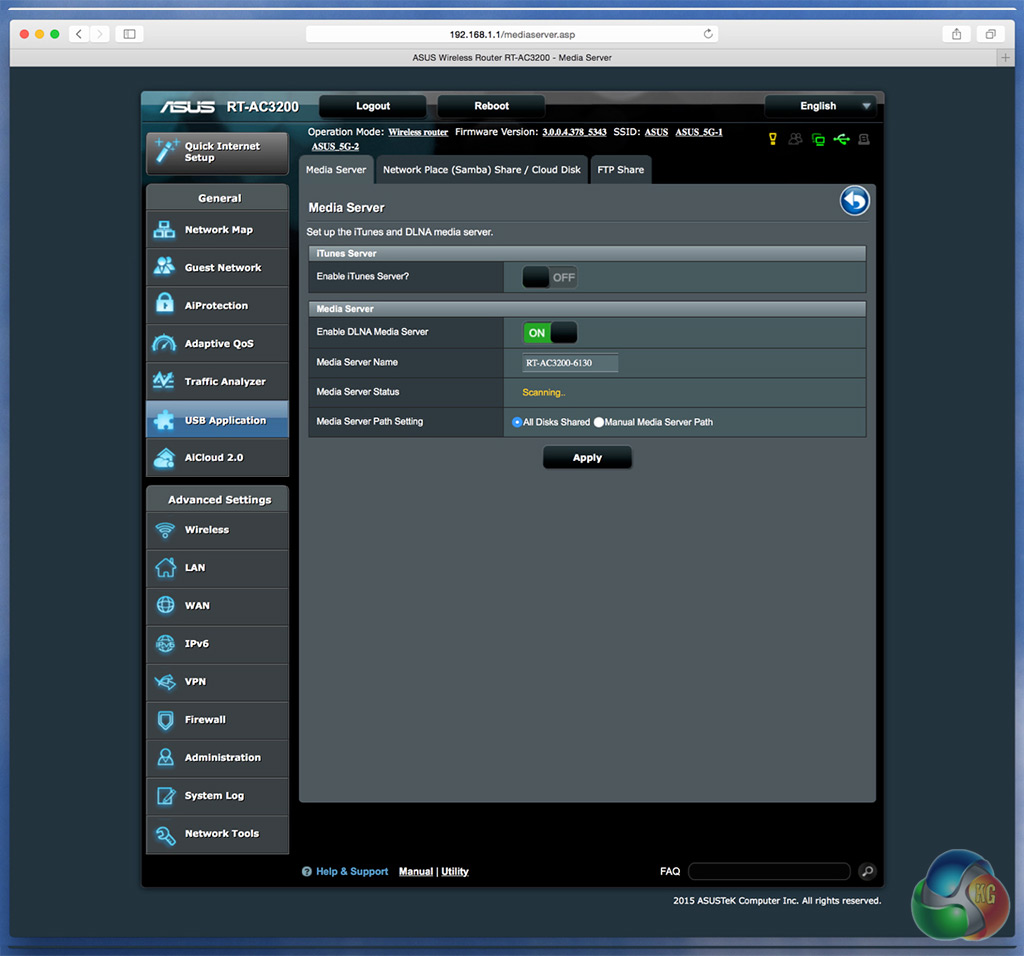Click the Advanced Settings section header
The width and height of the screenshot is (1024, 956).
coord(217,500)
